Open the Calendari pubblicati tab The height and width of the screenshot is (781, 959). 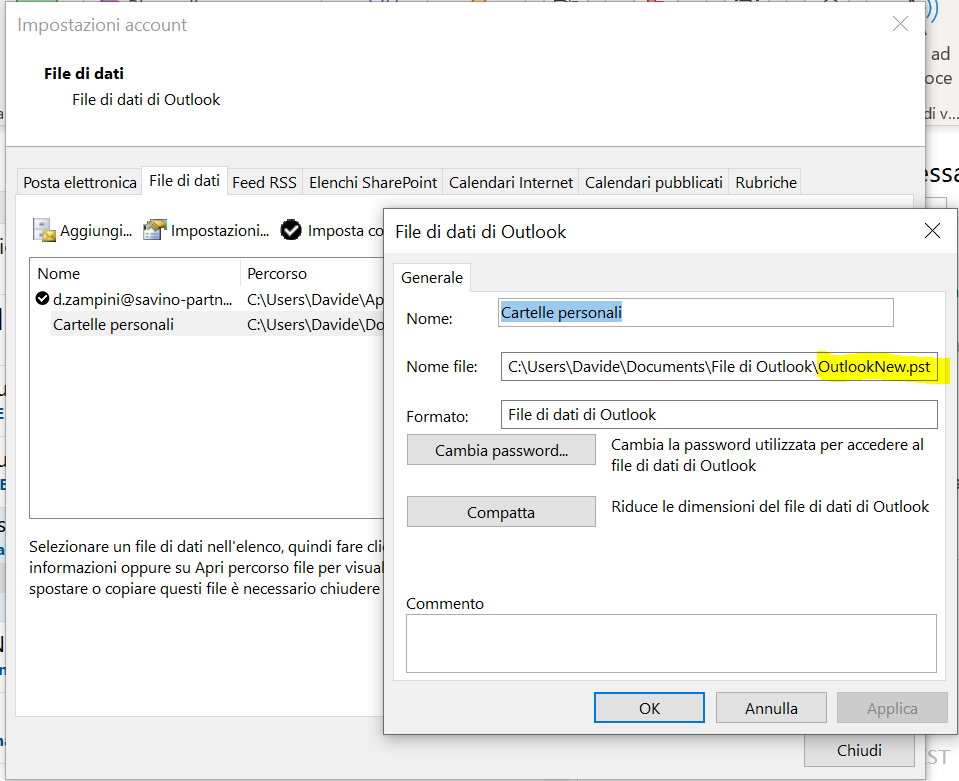[653, 182]
